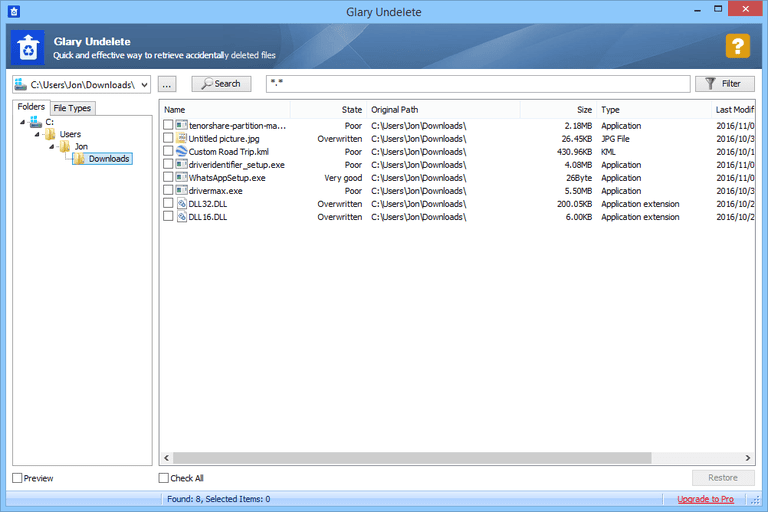Viewport: 768px width, 512px height.
Task: Click the 'Very good' state cell
Action: (343, 177)
